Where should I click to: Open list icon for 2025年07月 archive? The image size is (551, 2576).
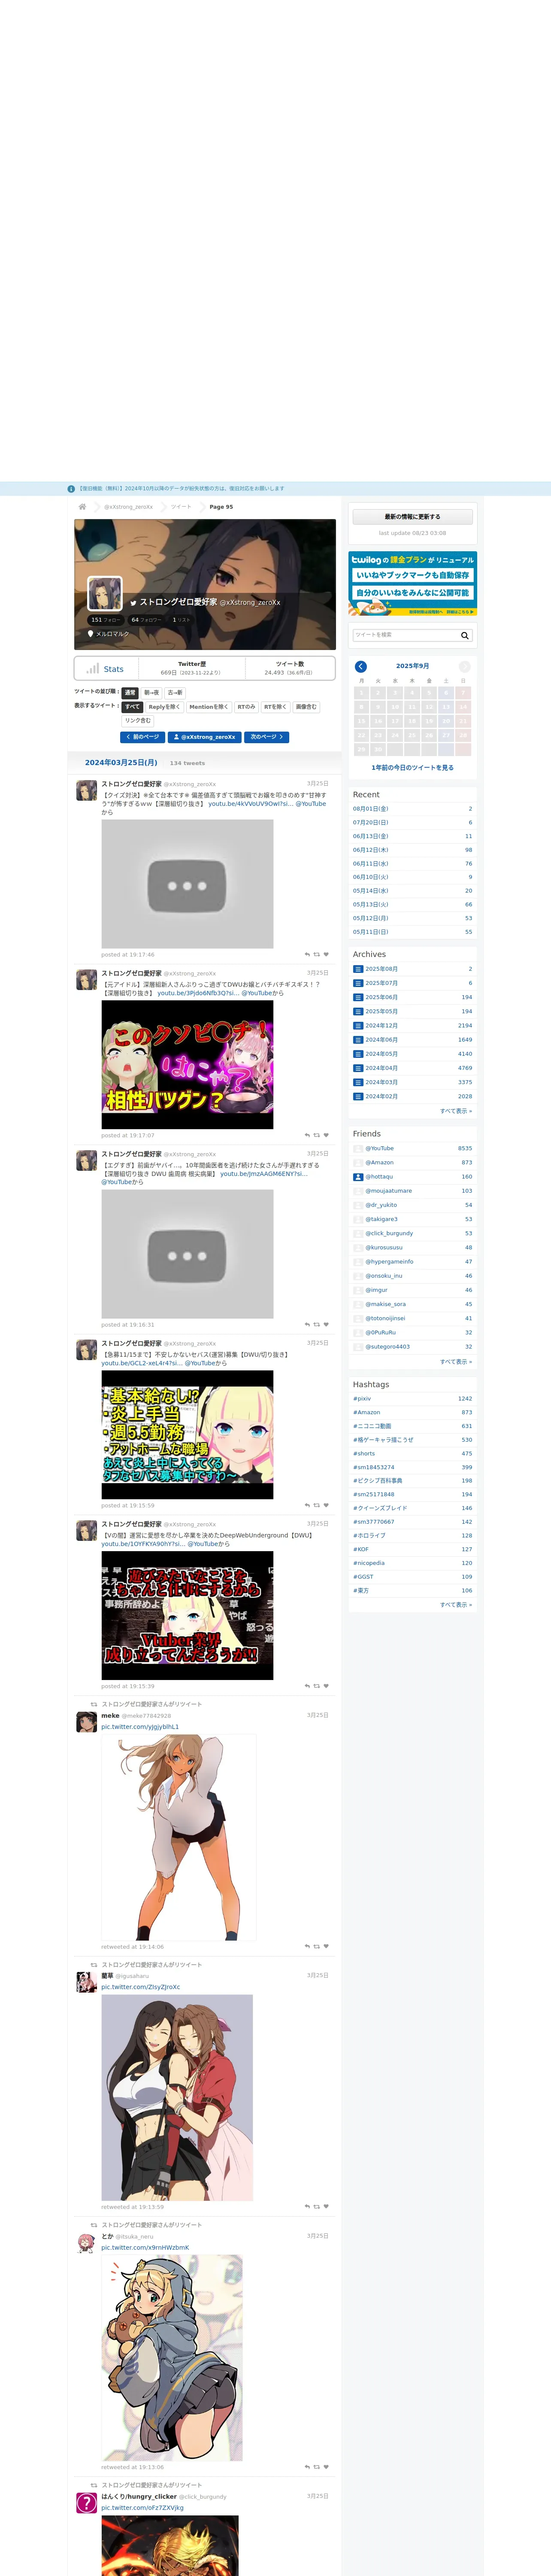tap(358, 983)
